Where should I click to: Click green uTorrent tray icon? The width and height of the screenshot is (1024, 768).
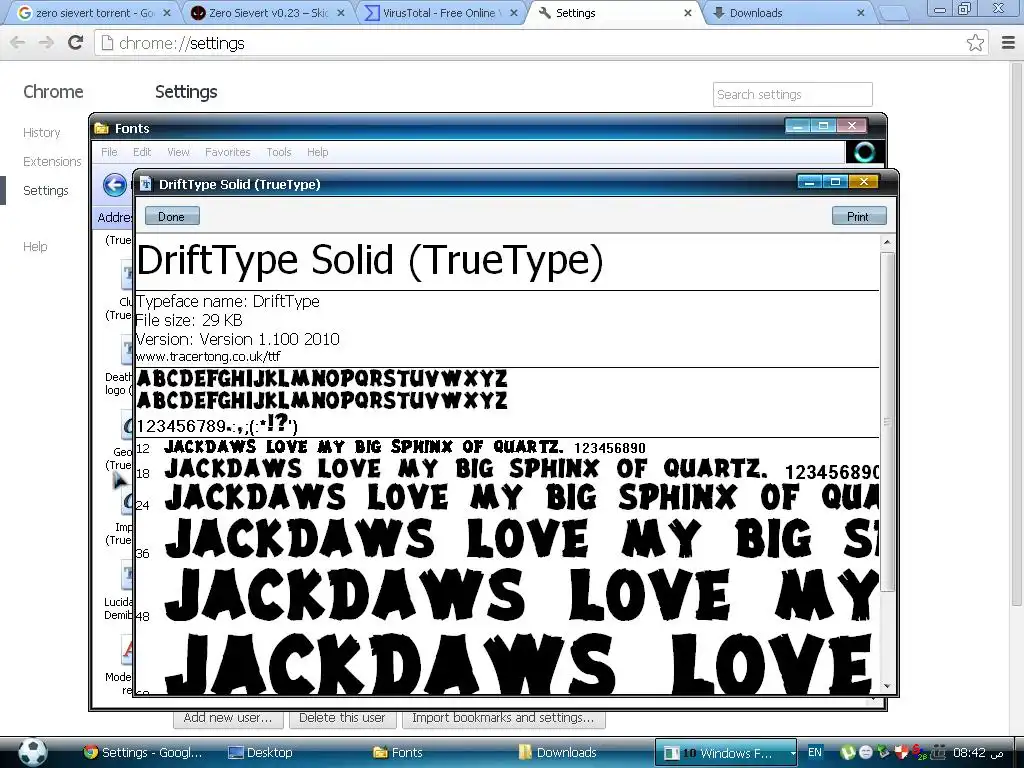[x=847, y=752]
